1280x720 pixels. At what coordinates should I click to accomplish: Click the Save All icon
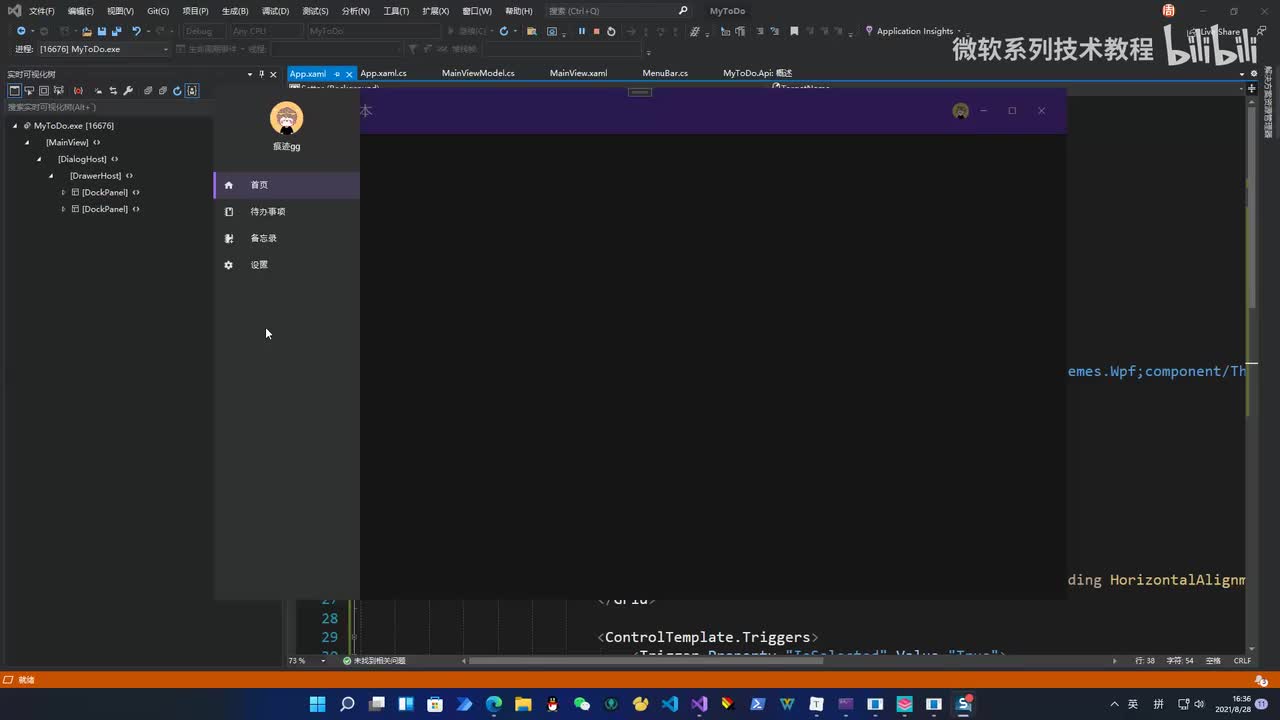point(116,31)
